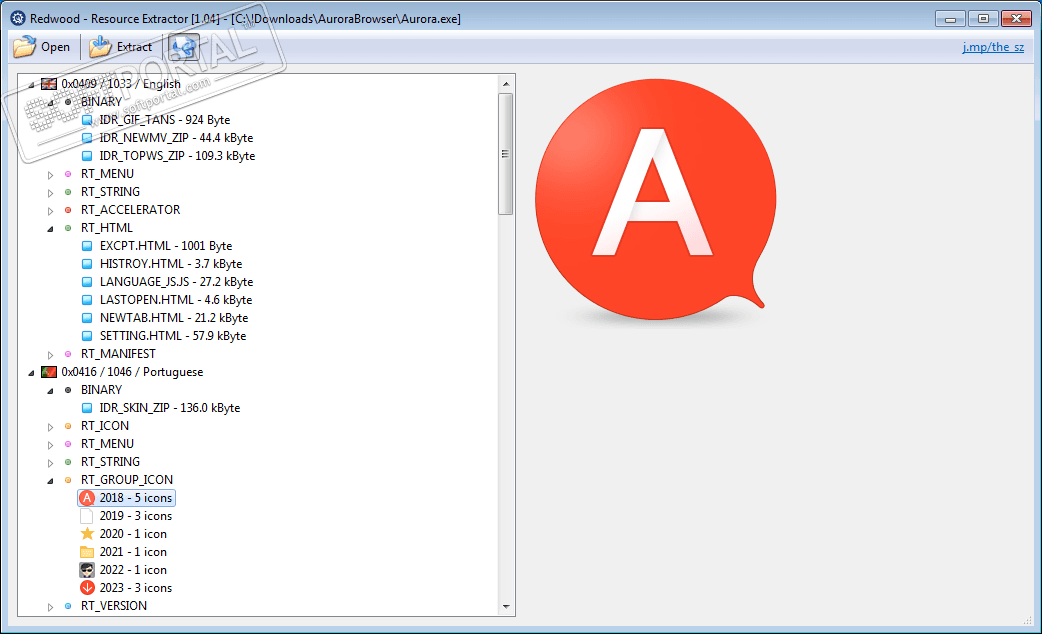
Task: Expand the English RT_MENU node
Action: click(x=51, y=175)
